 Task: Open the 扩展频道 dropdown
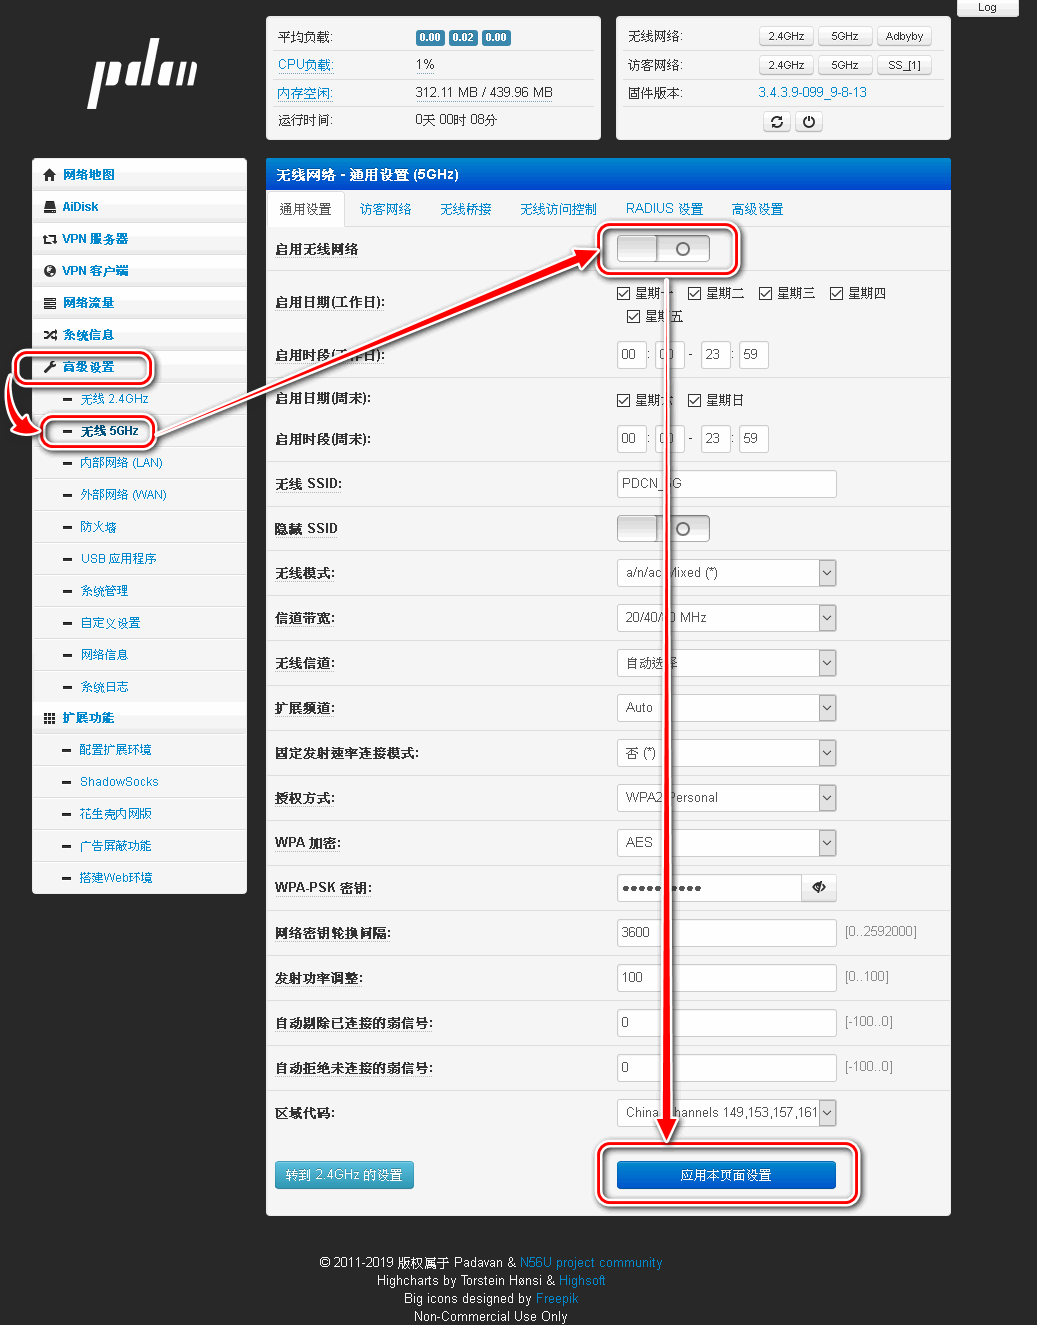pos(726,707)
